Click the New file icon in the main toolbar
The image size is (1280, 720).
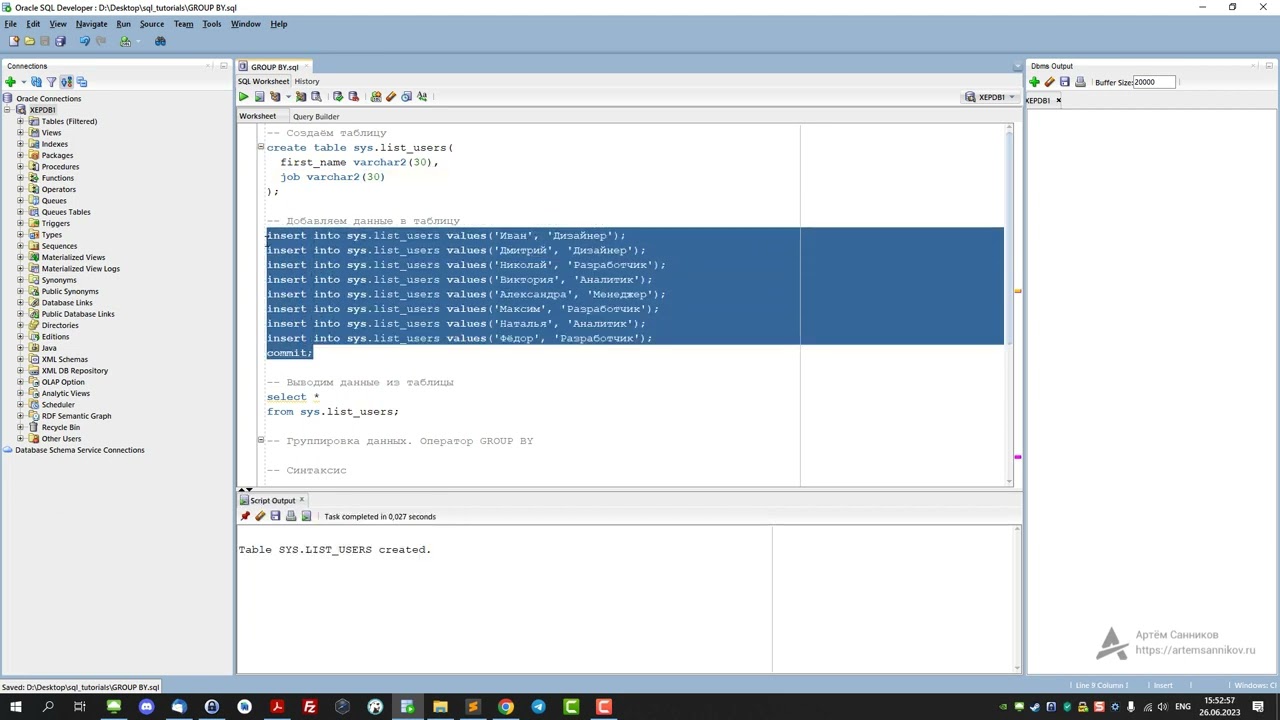(14, 41)
